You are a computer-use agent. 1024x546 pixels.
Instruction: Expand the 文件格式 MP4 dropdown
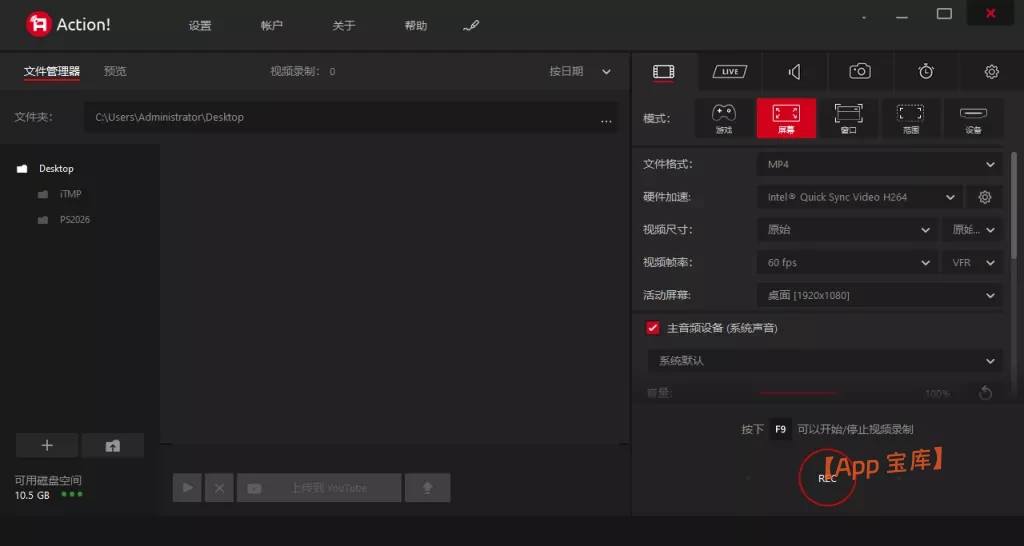(879, 165)
